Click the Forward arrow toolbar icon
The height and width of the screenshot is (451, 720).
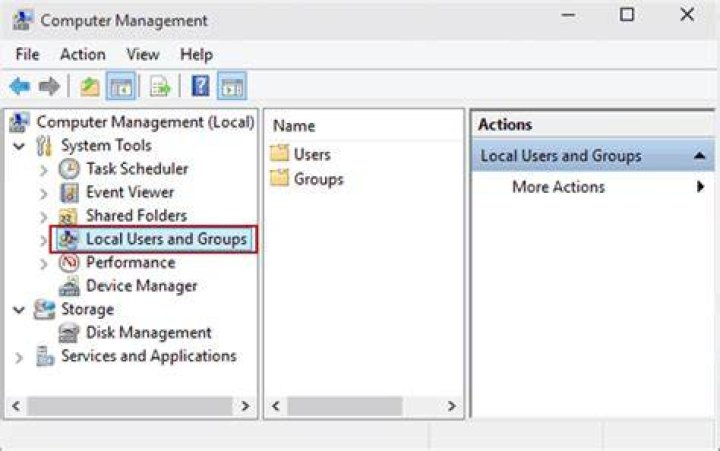49,86
